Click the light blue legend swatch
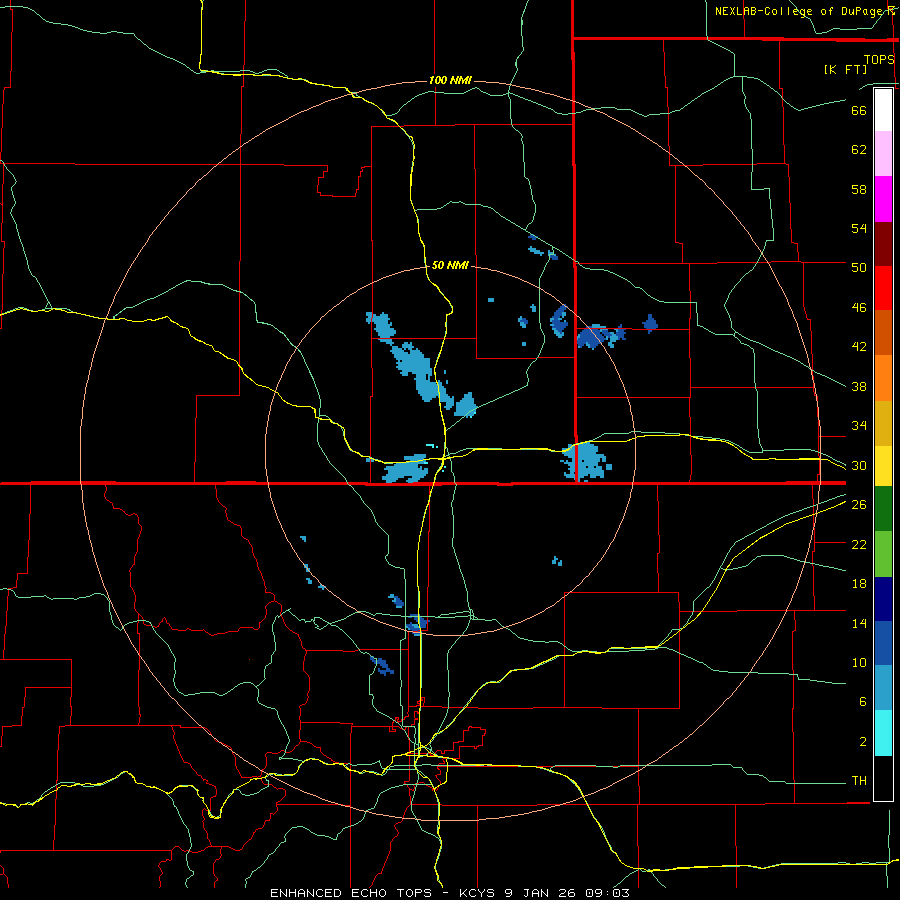The width and height of the screenshot is (900, 900). pos(883,687)
